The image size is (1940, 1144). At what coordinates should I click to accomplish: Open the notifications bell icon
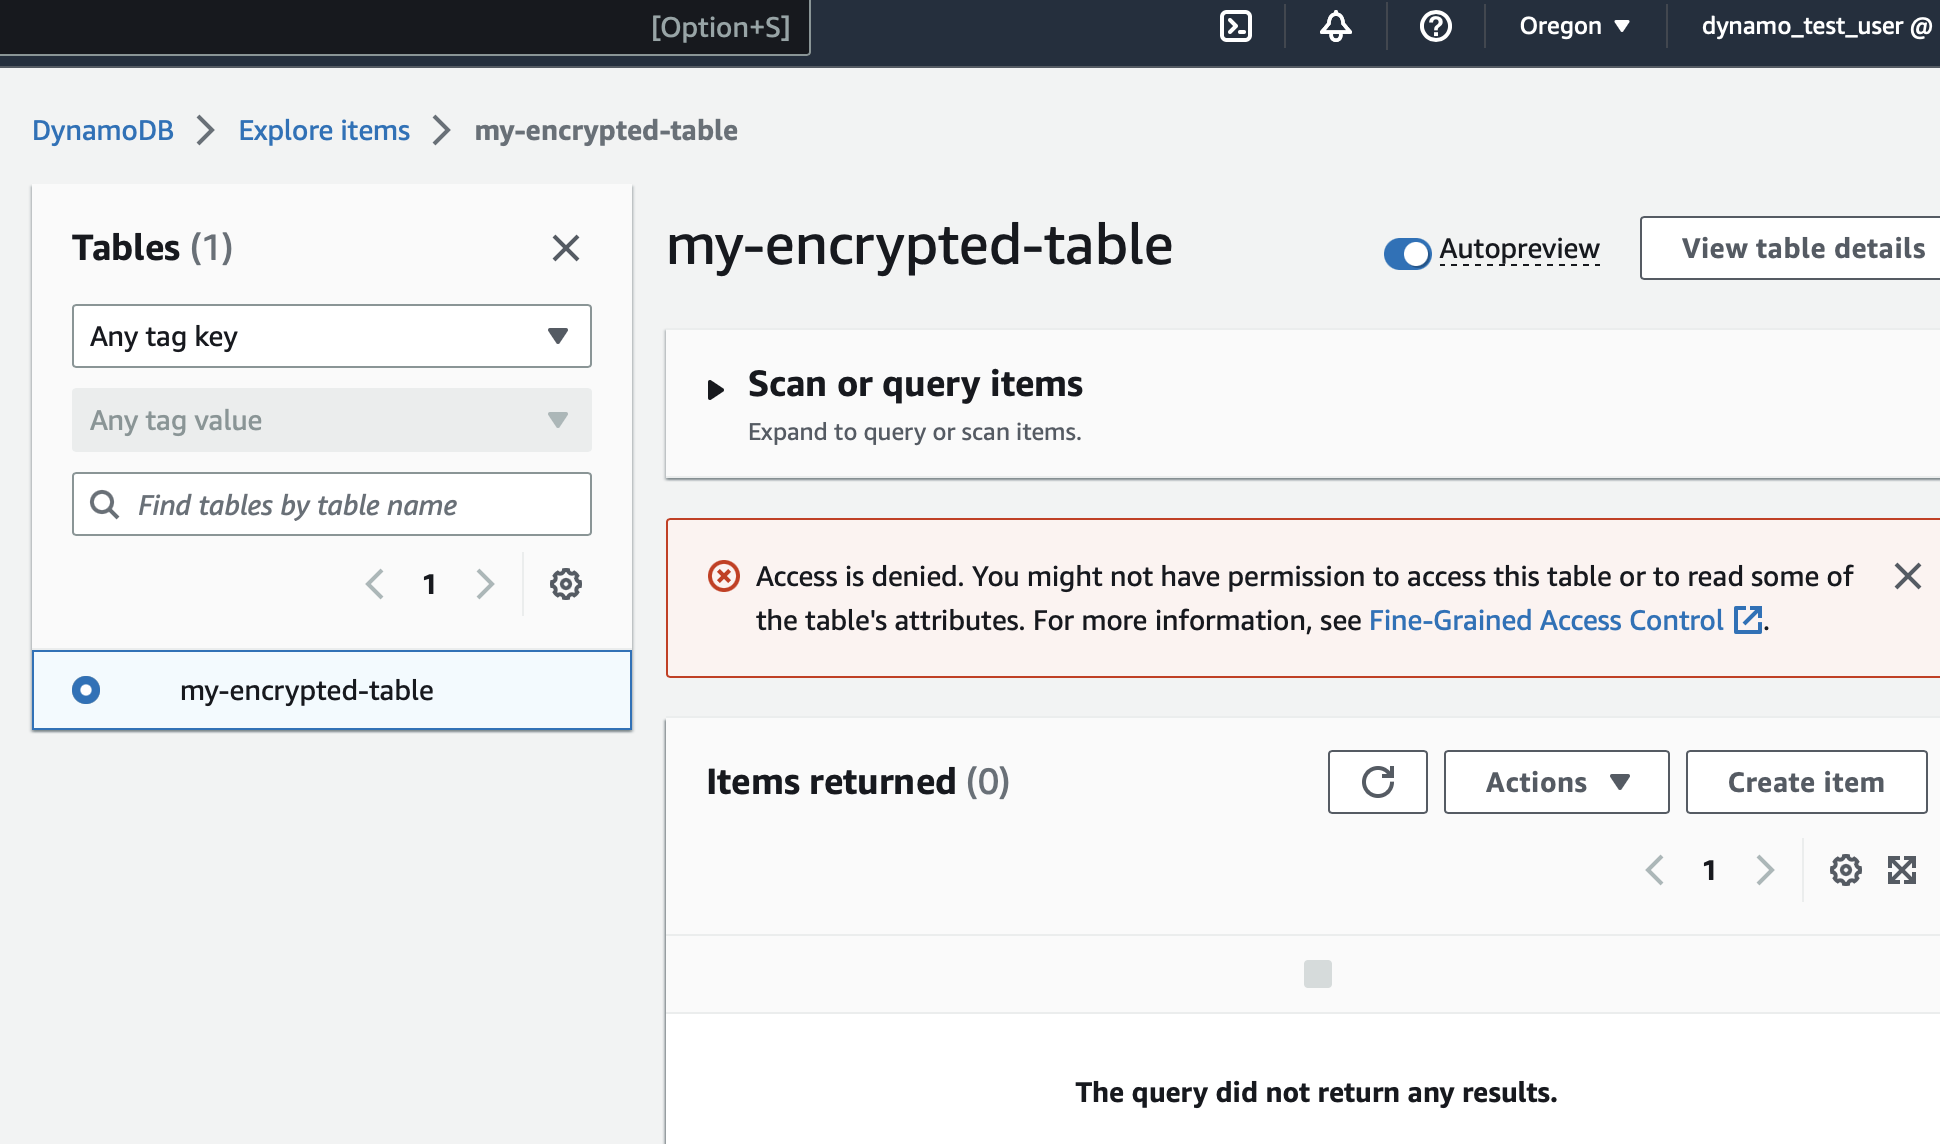(x=1335, y=26)
